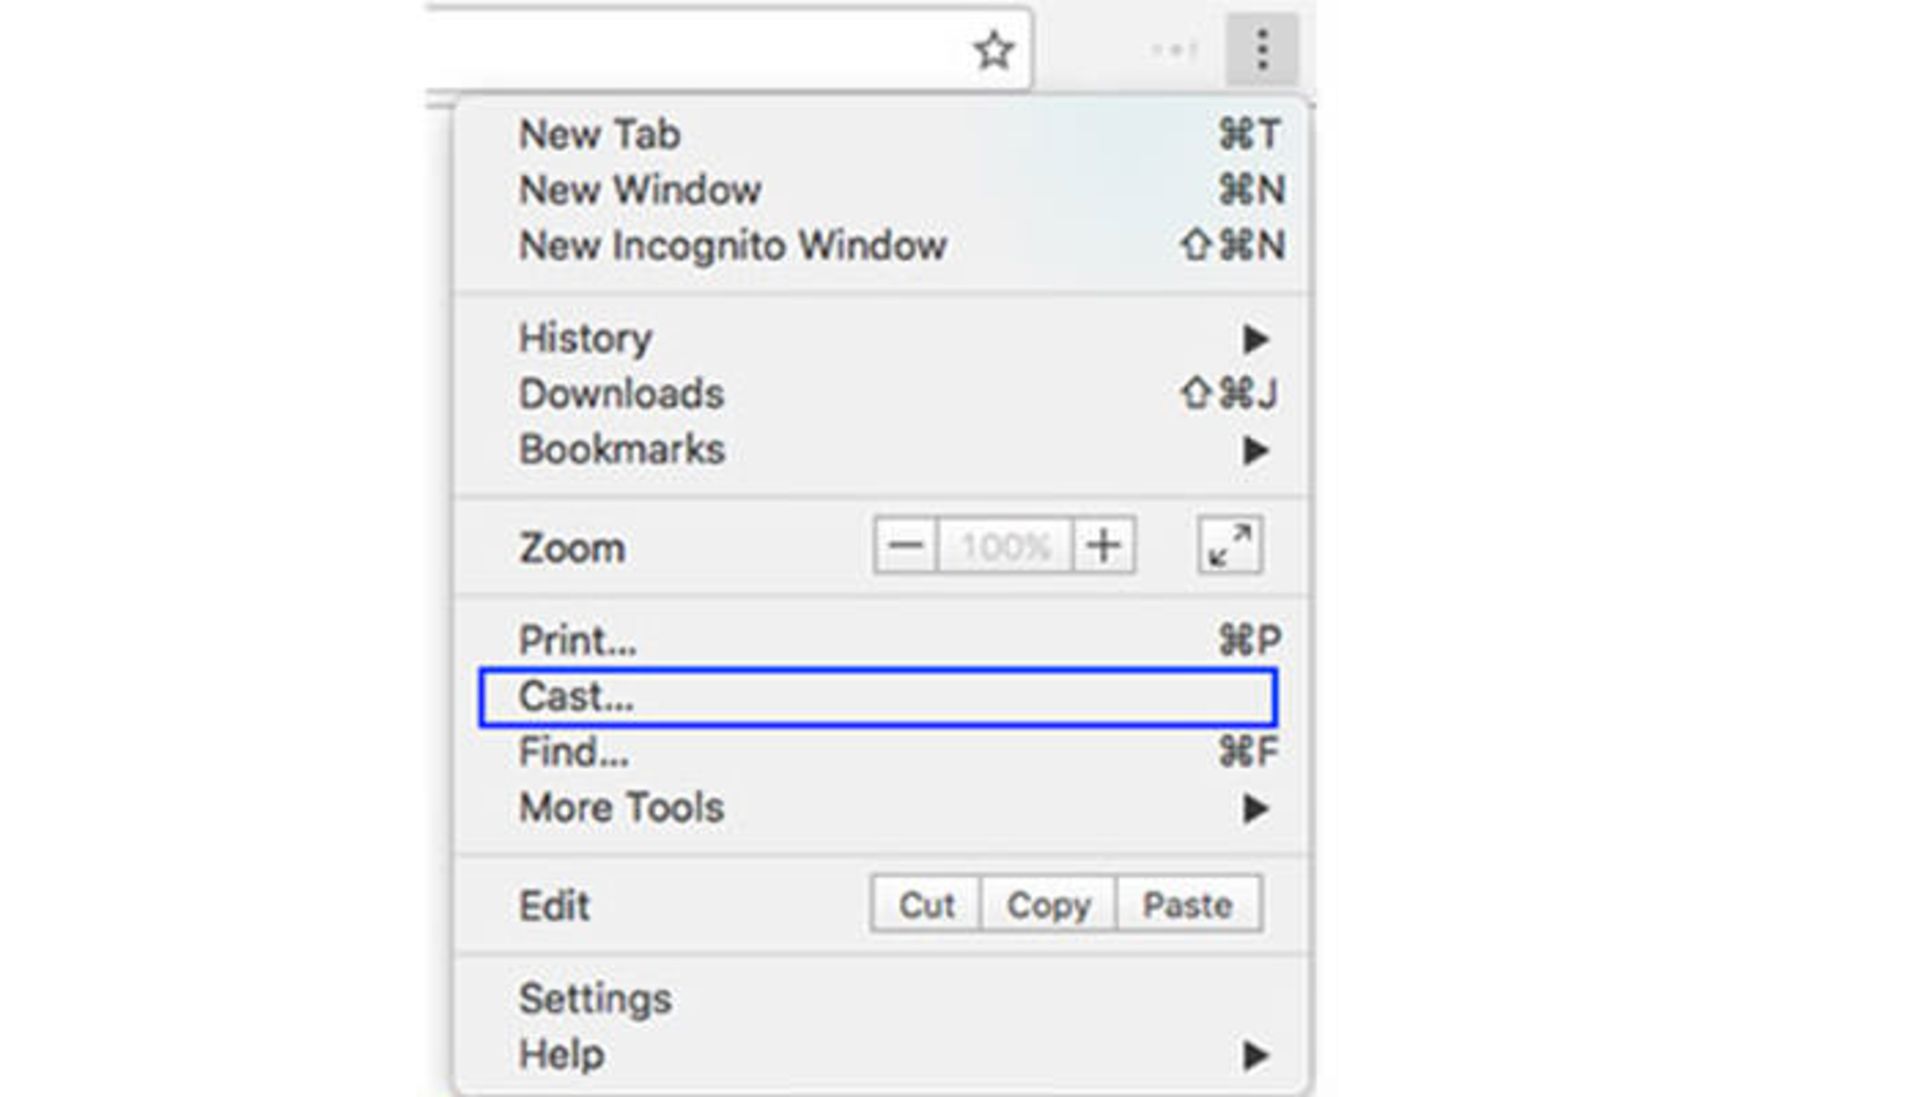Expand the Help submenu arrow
Image resolution: width=1920 pixels, height=1097 pixels.
(x=1255, y=1055)
